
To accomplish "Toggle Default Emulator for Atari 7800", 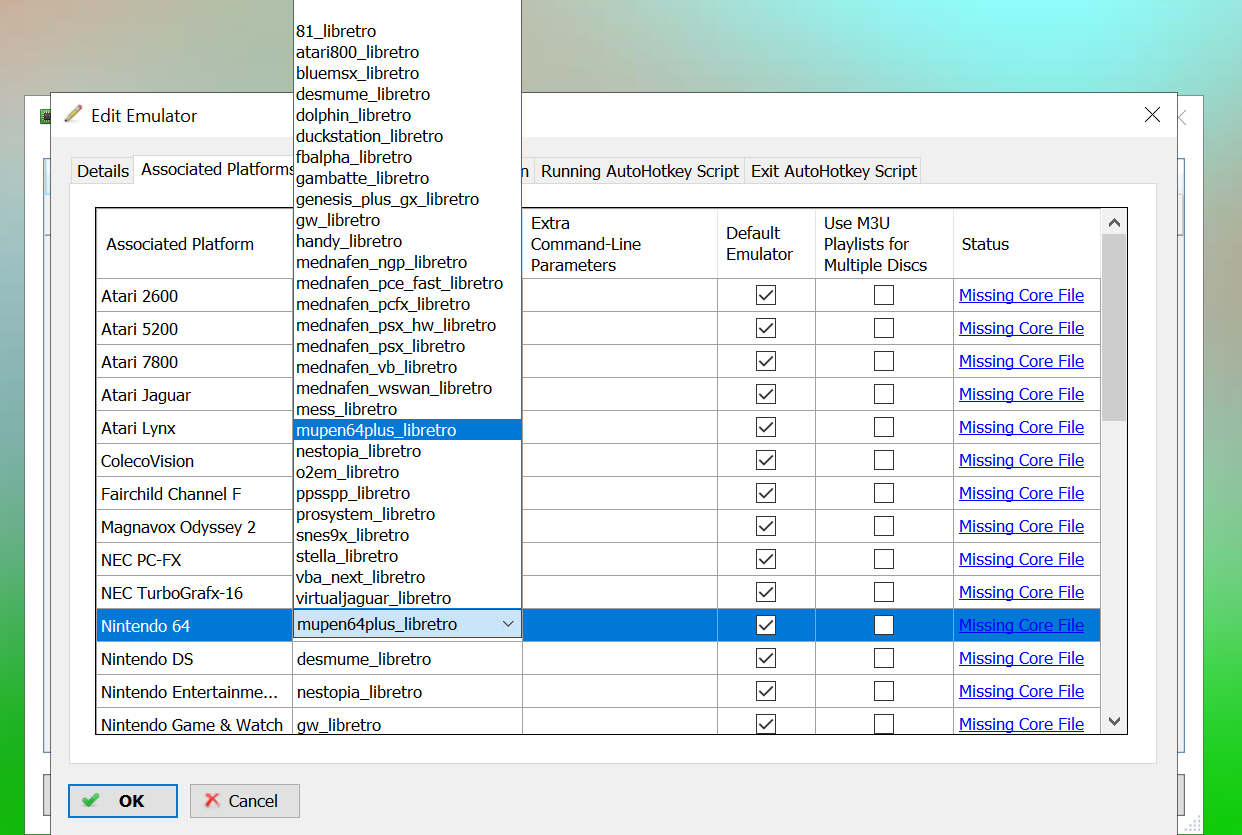I will pos(766,361).
